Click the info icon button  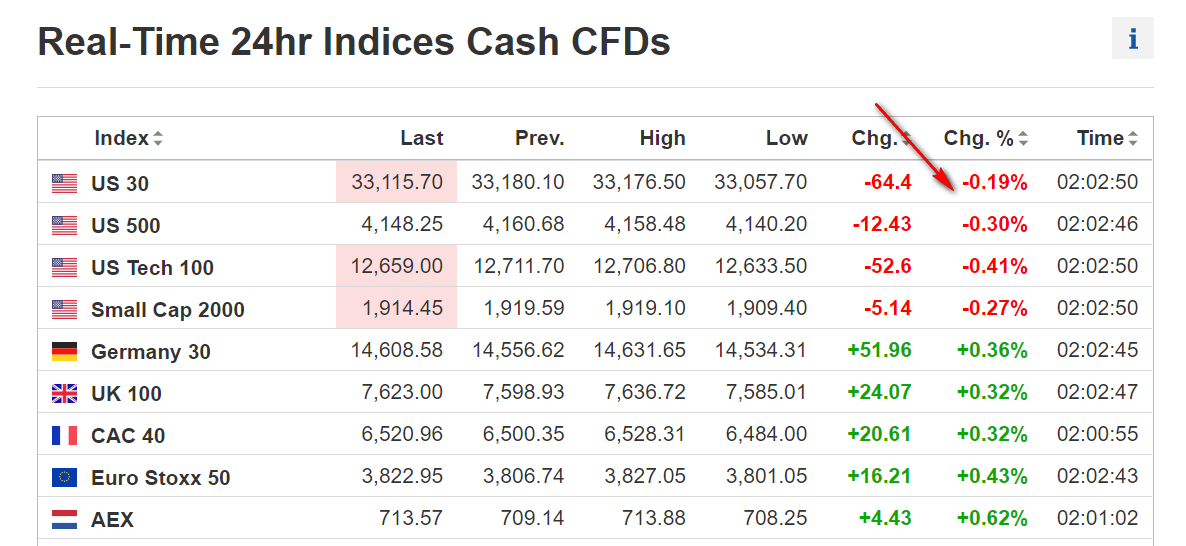coord(1132,39)
